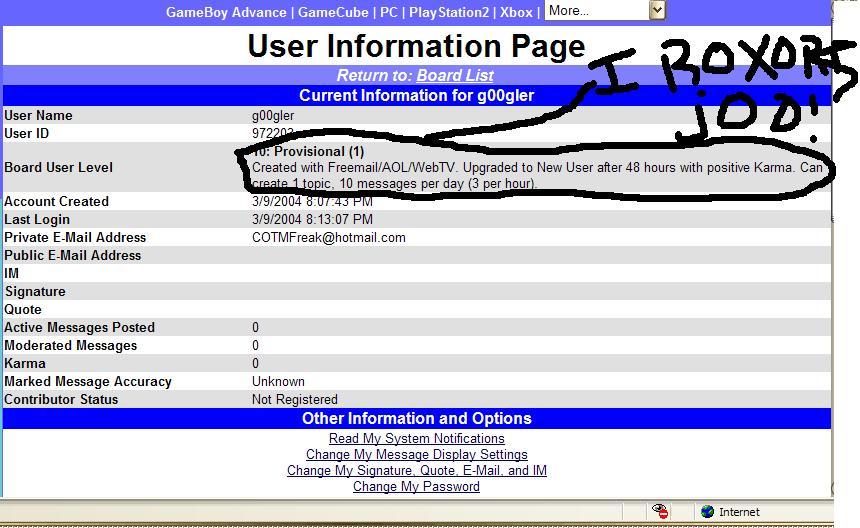Click the g00gler user name value
860x528 pixels.
pyautogui.click(x=273, y=116)
